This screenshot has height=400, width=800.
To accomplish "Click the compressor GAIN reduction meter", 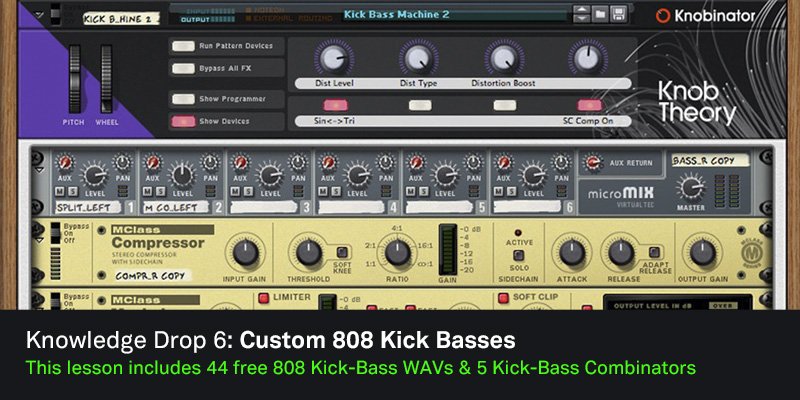I will [448, 250].
